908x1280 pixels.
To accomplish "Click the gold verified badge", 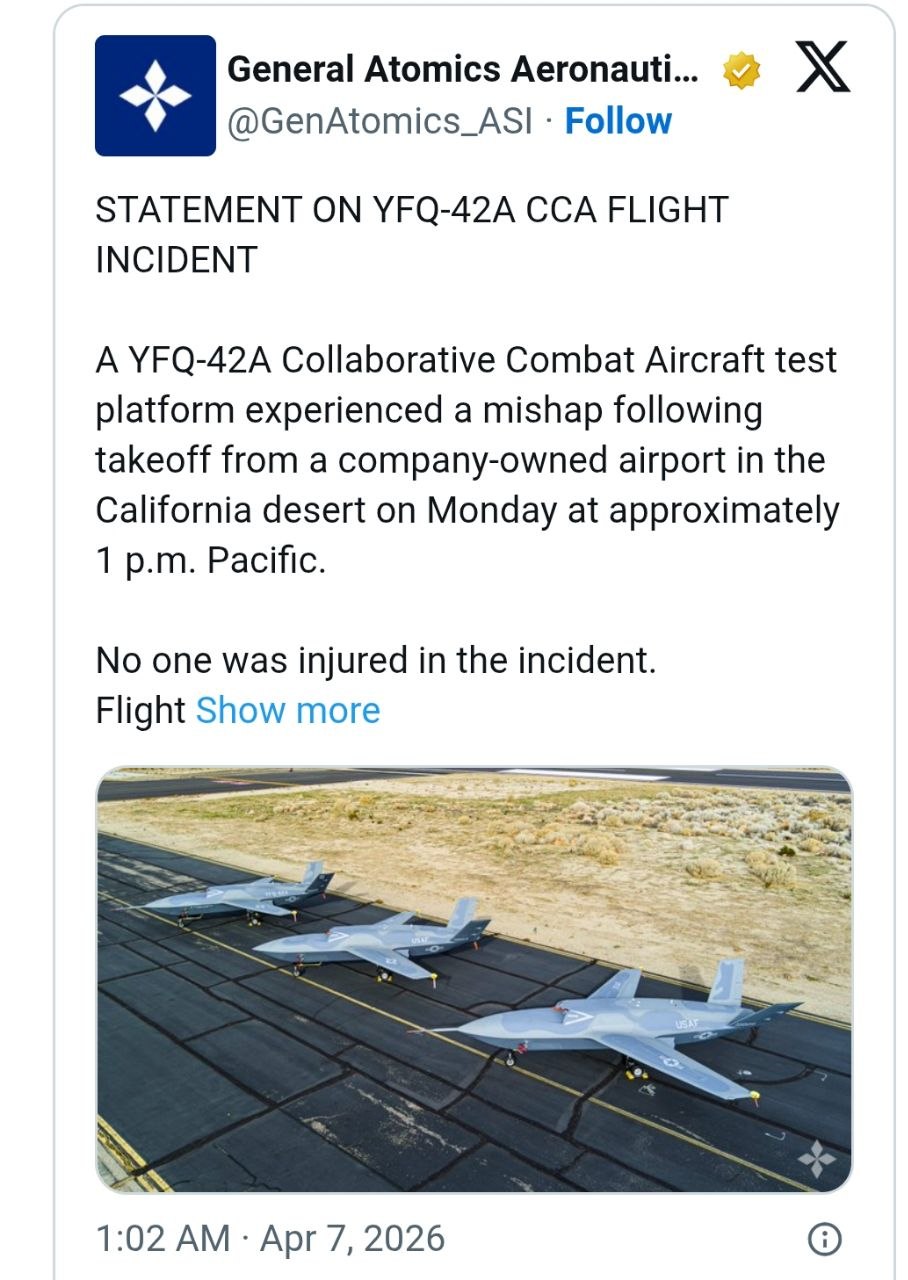I will (741, 71).
